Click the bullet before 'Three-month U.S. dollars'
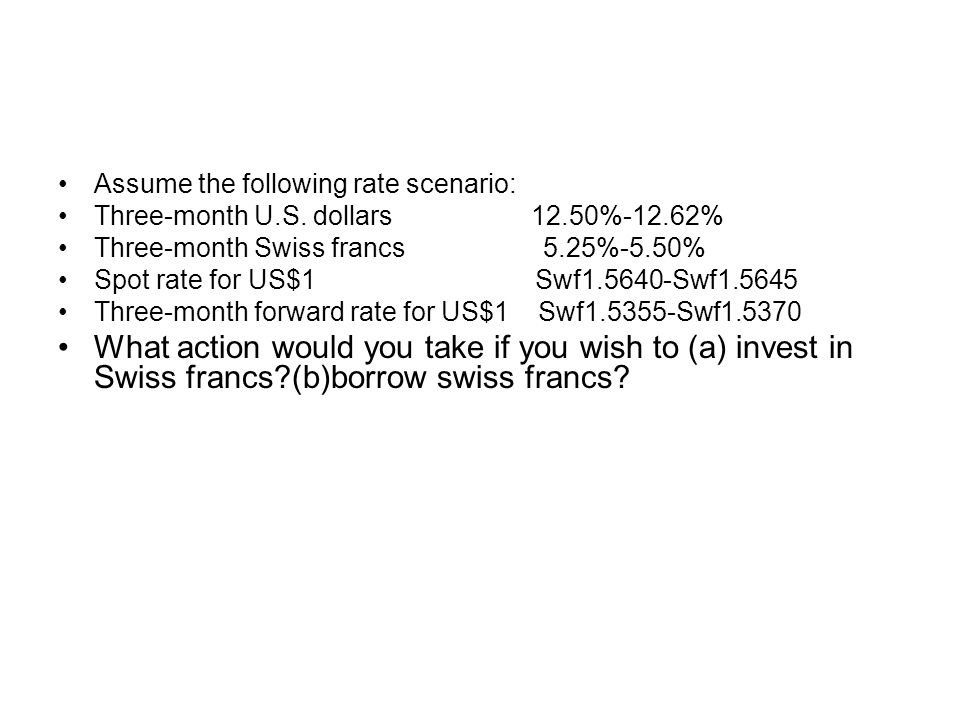960x720 pixels. pyautogui.click(x=62, y=216)
